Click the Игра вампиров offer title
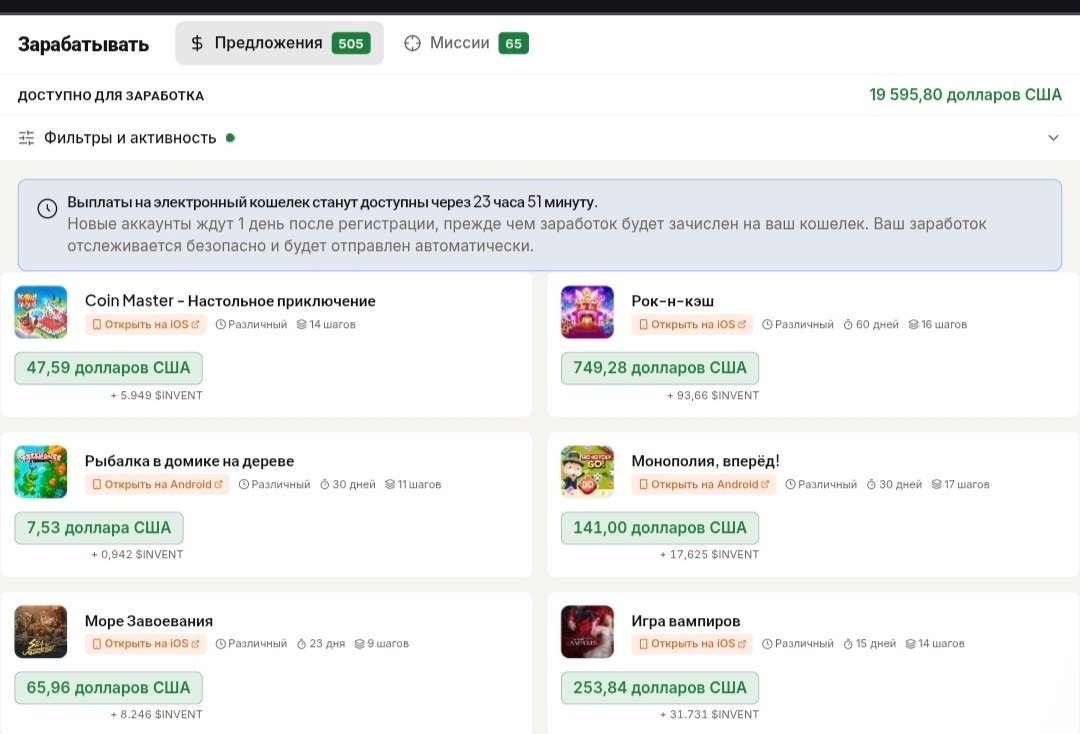 point(685,620)
